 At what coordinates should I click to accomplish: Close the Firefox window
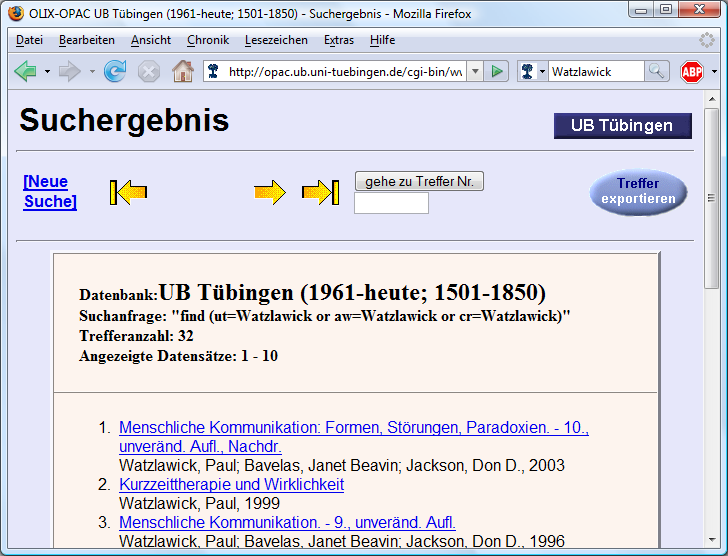click(700, 10)
